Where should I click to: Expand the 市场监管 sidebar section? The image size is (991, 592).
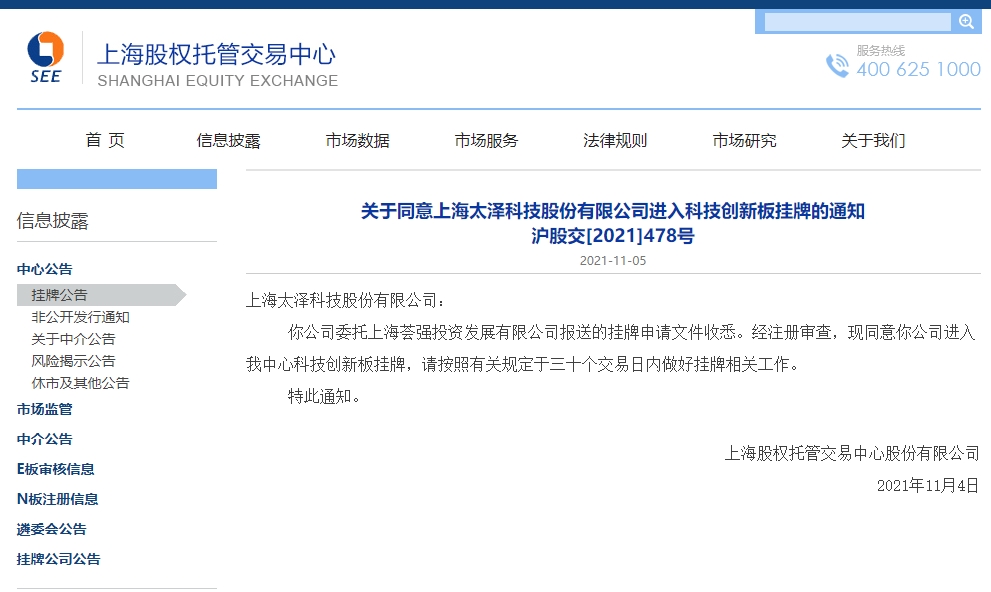pyautogui.click(x=45, y=409)
